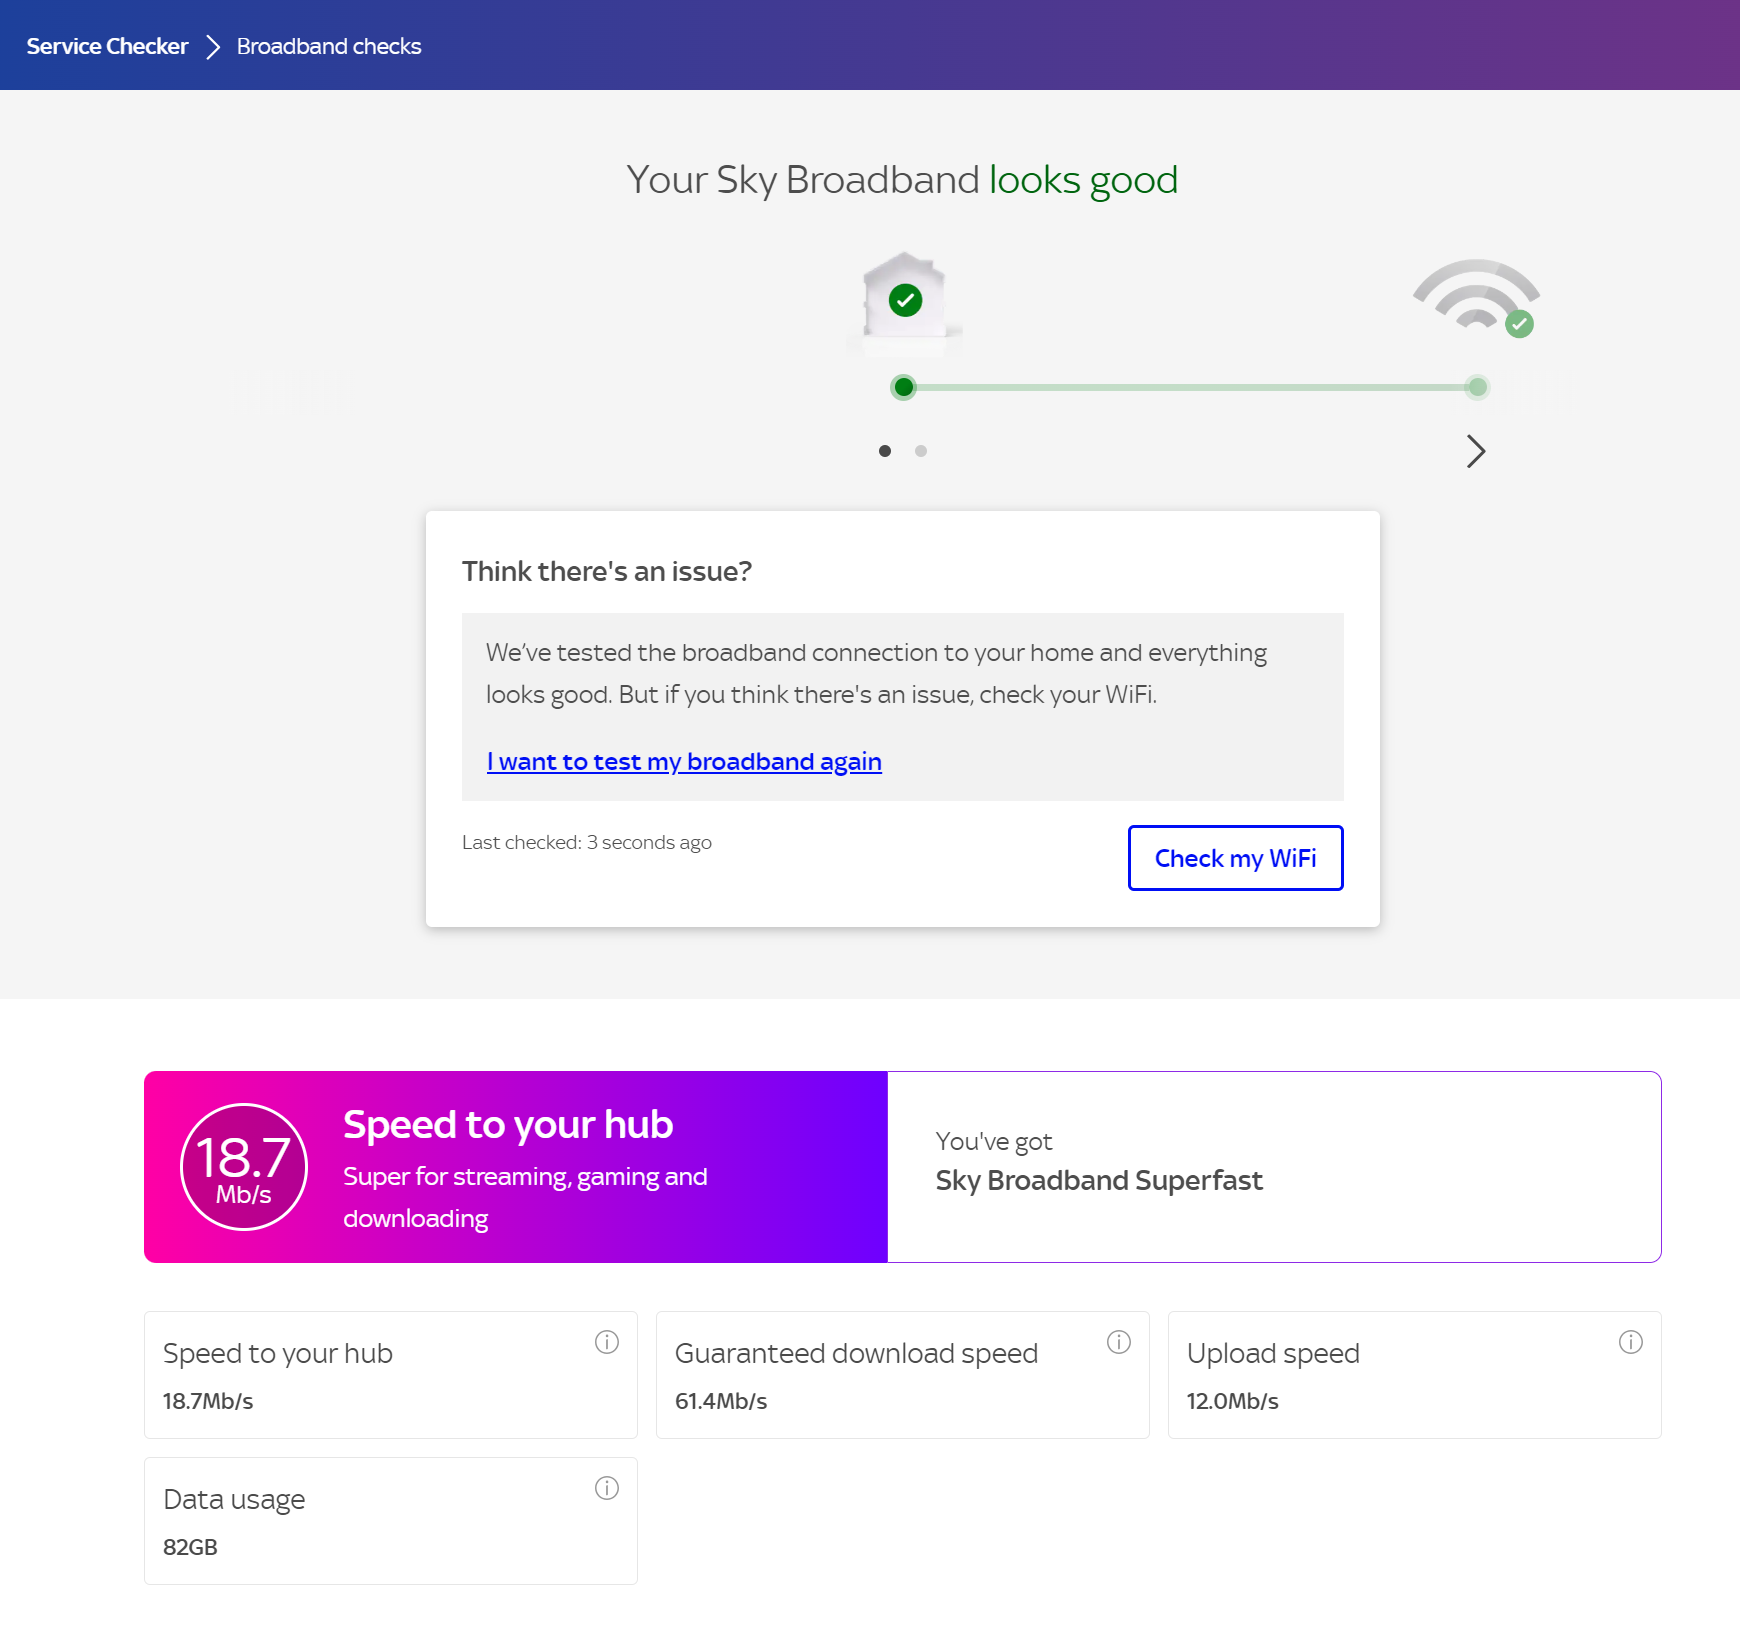Viewport: 1740px width, 1648px height.
Task: Click the green connection progress bar
Action: pos(1190,387)
